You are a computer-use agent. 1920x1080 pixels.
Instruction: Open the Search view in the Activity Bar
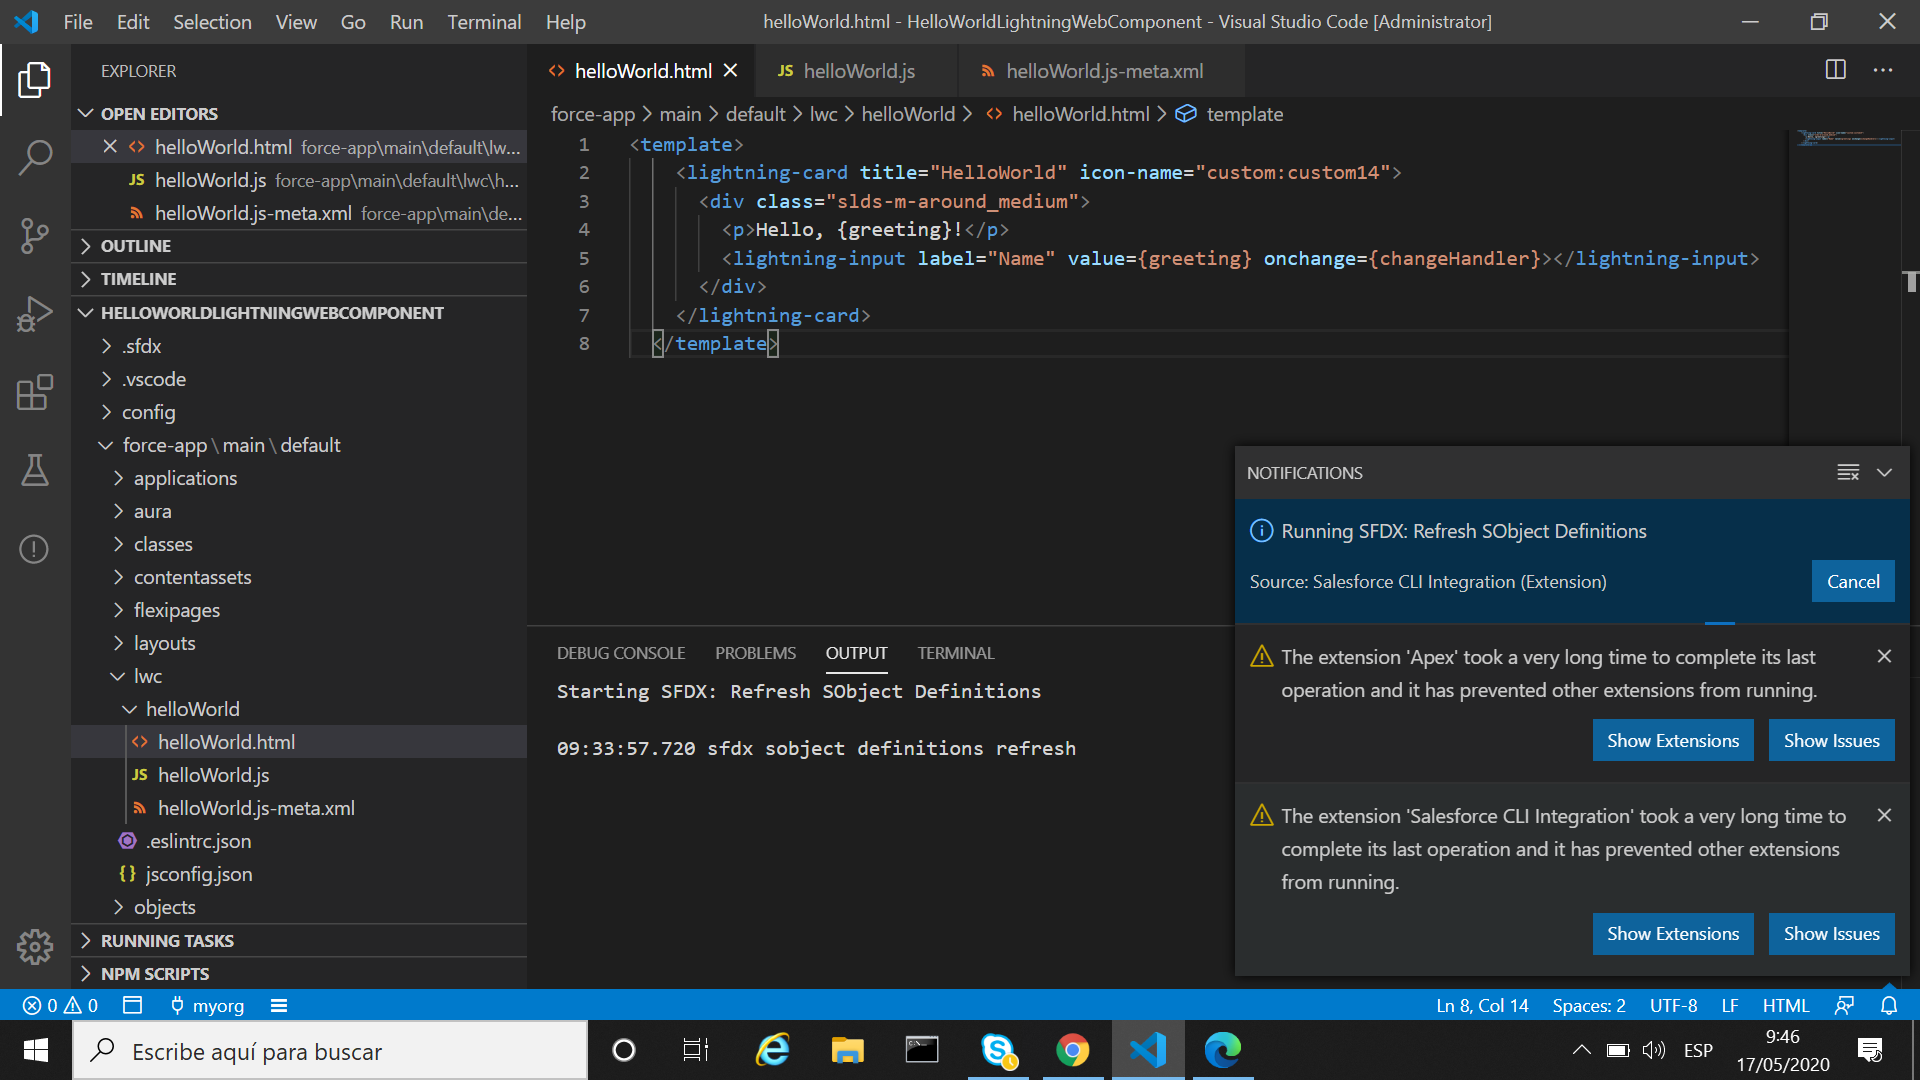point(36,157)
